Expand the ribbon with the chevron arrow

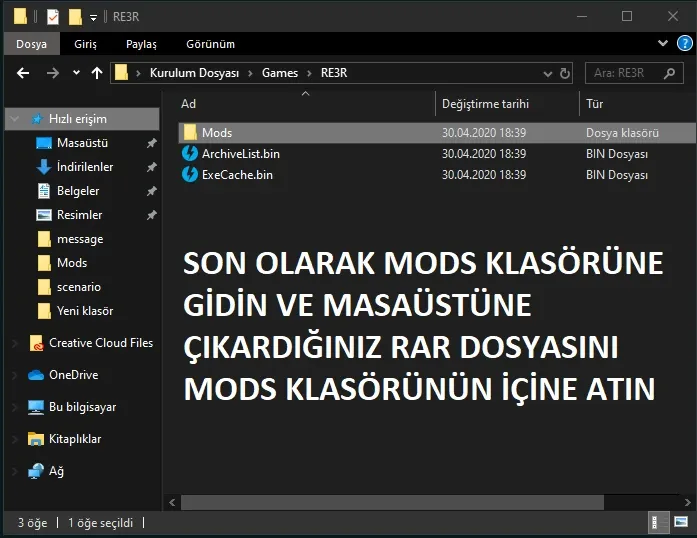point(663,44)
